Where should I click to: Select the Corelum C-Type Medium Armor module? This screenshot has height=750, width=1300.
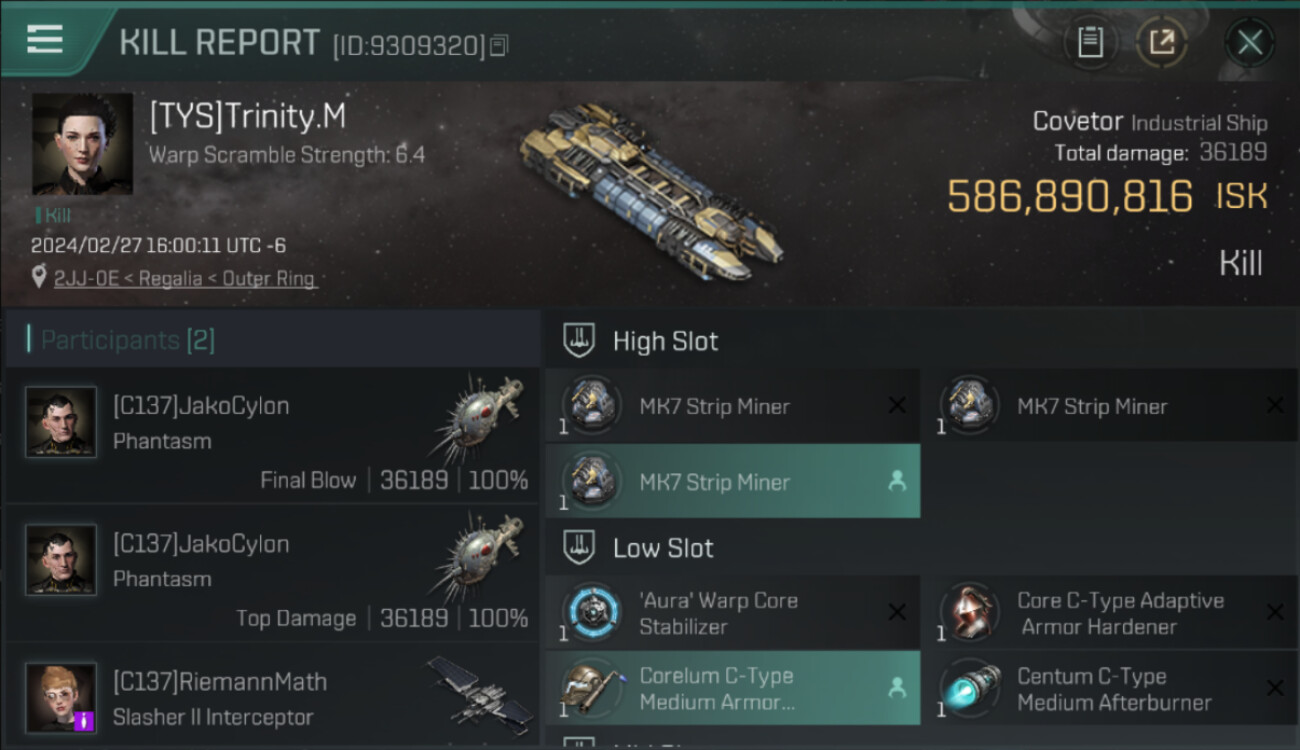pyautogui.click(x=732, y=688)
